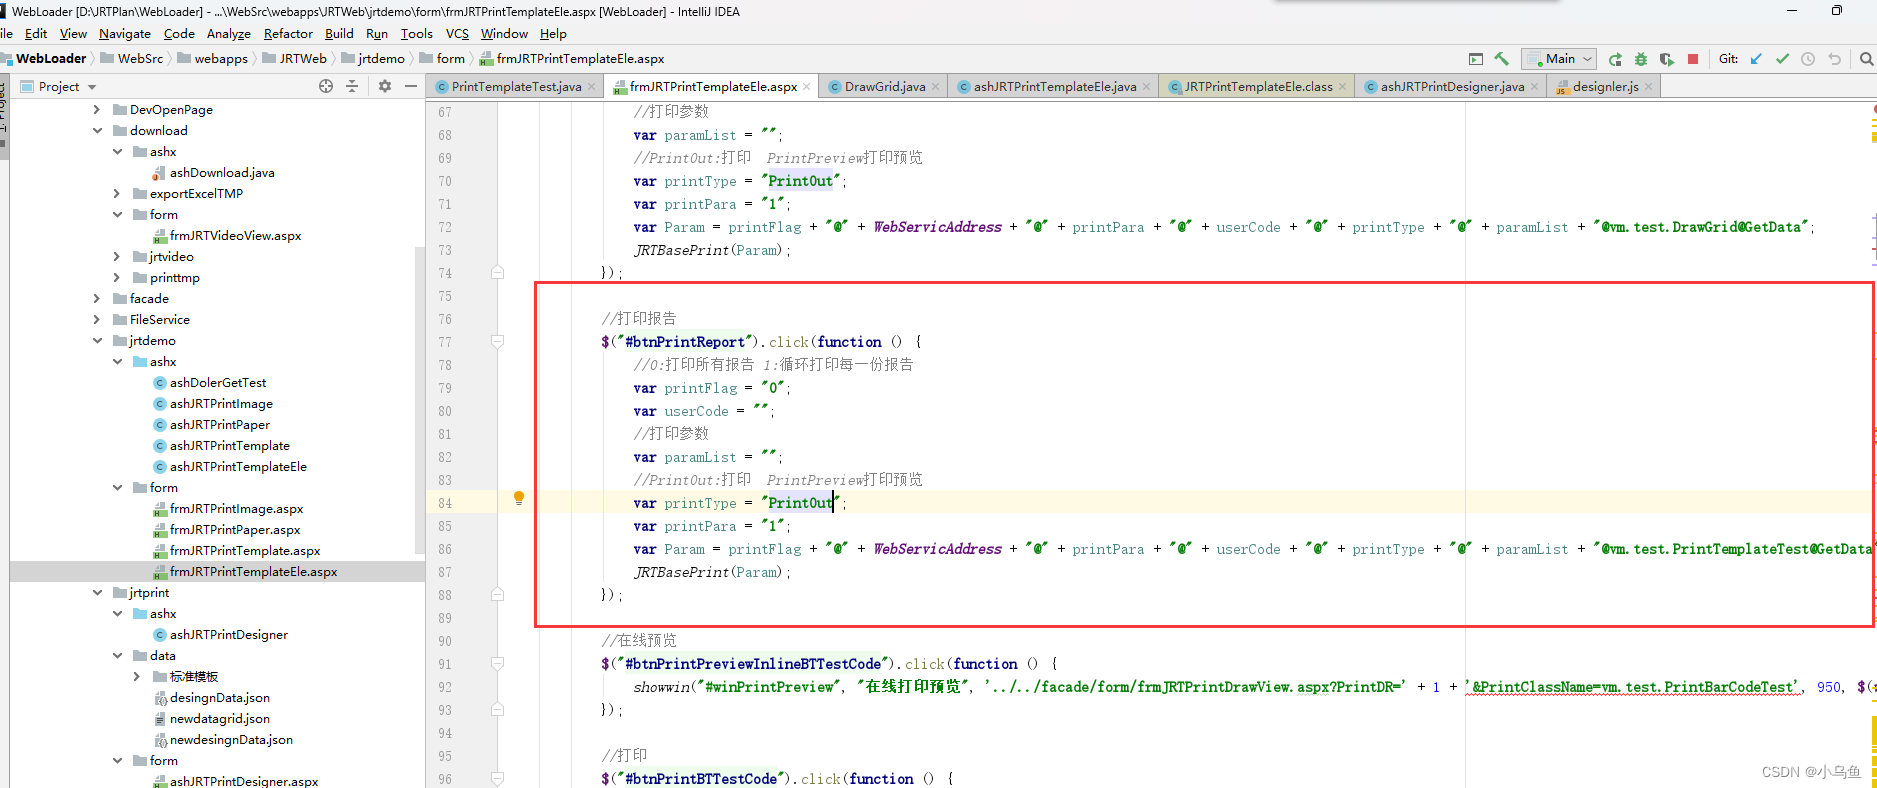Image resolution: width=1877 pixels, height=788 pixels.
Task: Open the Main run configuration dropdown
Action: click(1559, 59)
